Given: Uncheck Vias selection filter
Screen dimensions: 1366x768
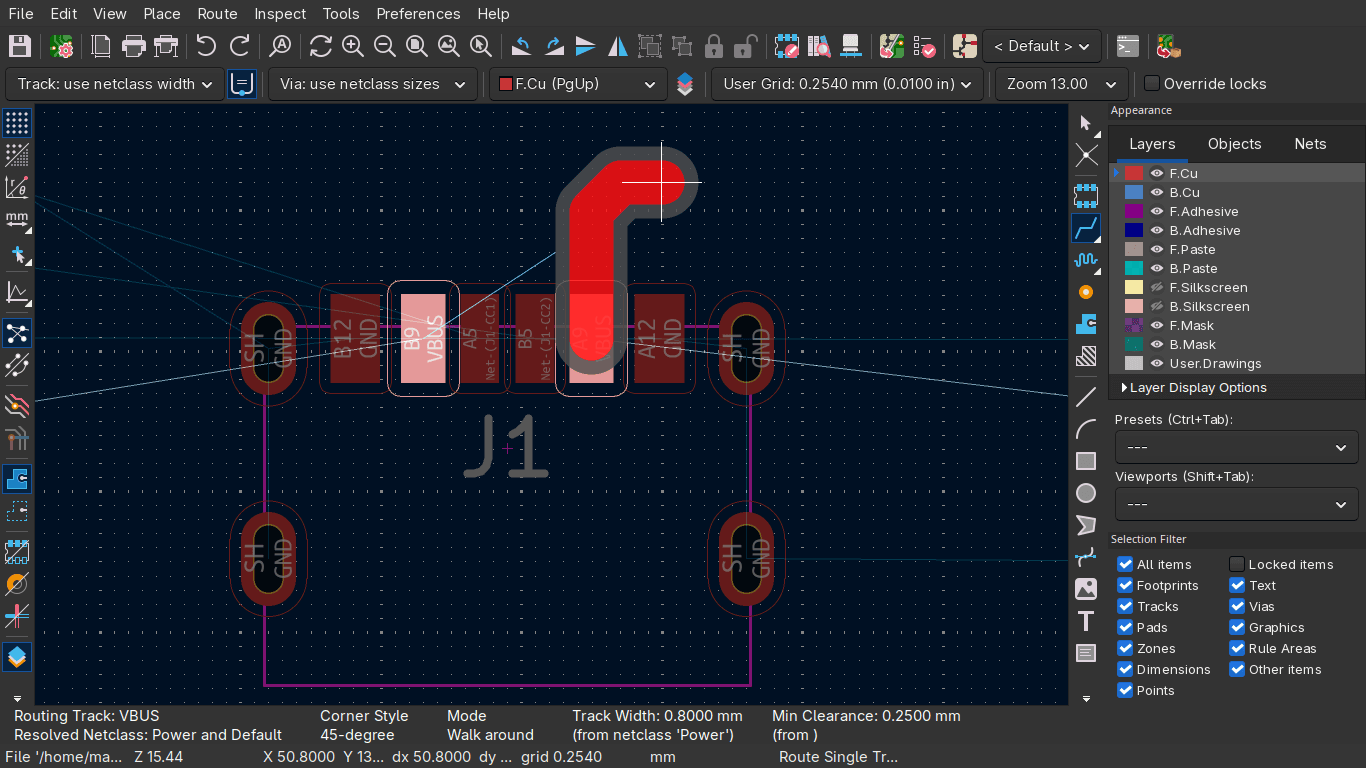Looking at the screenshot, I should point(1237,606).
